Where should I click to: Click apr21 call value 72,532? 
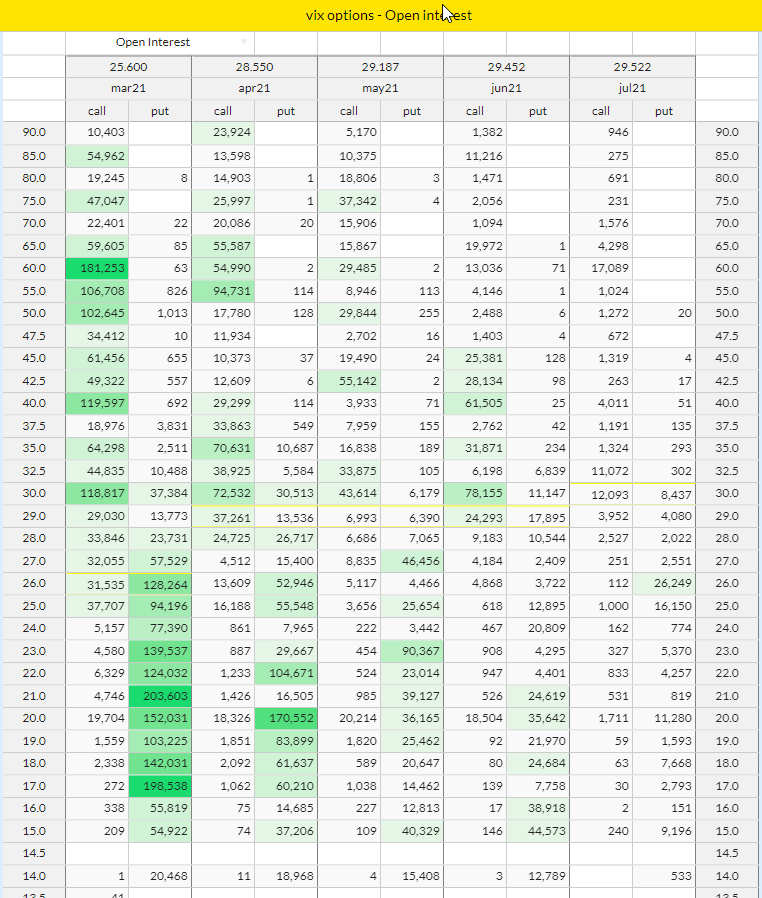pos(223,493)
